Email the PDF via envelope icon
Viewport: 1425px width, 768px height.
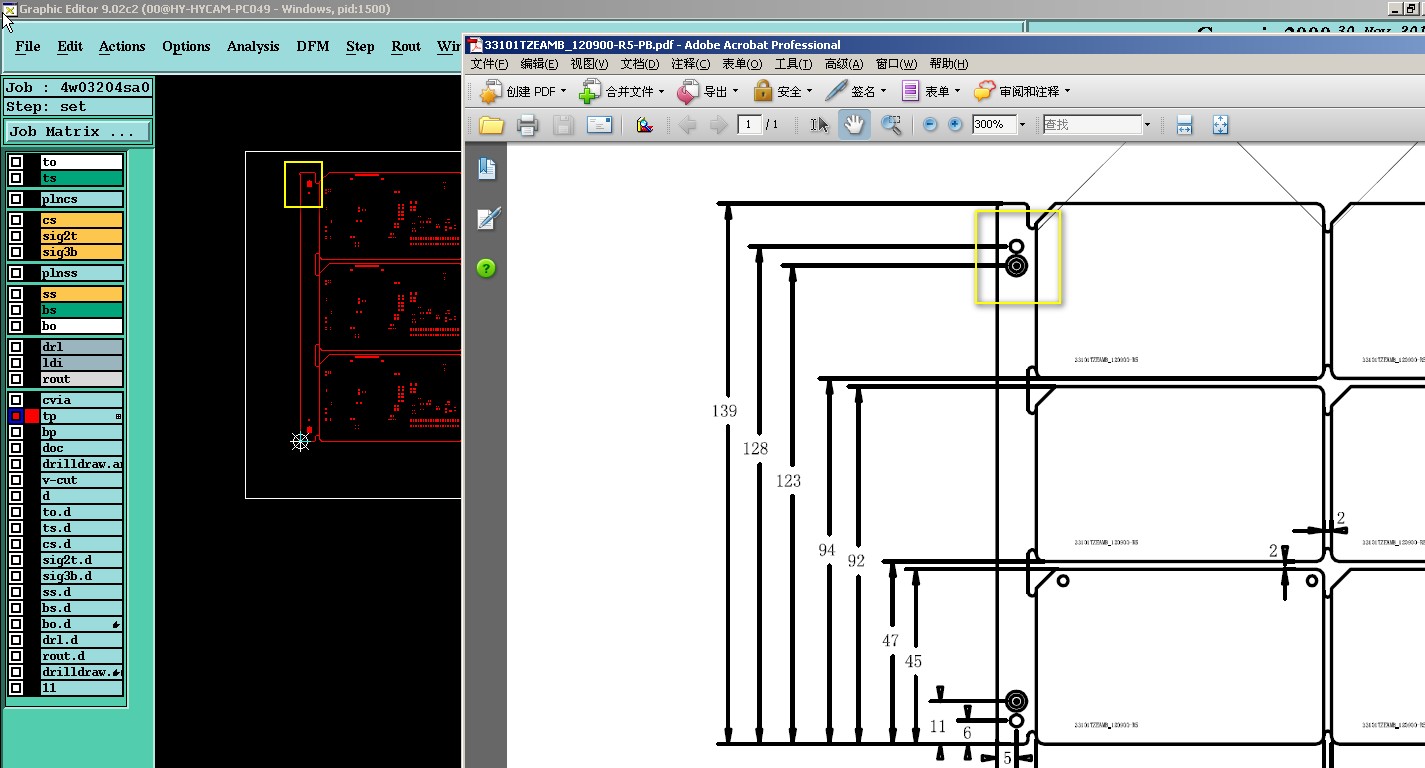point(599,125)
